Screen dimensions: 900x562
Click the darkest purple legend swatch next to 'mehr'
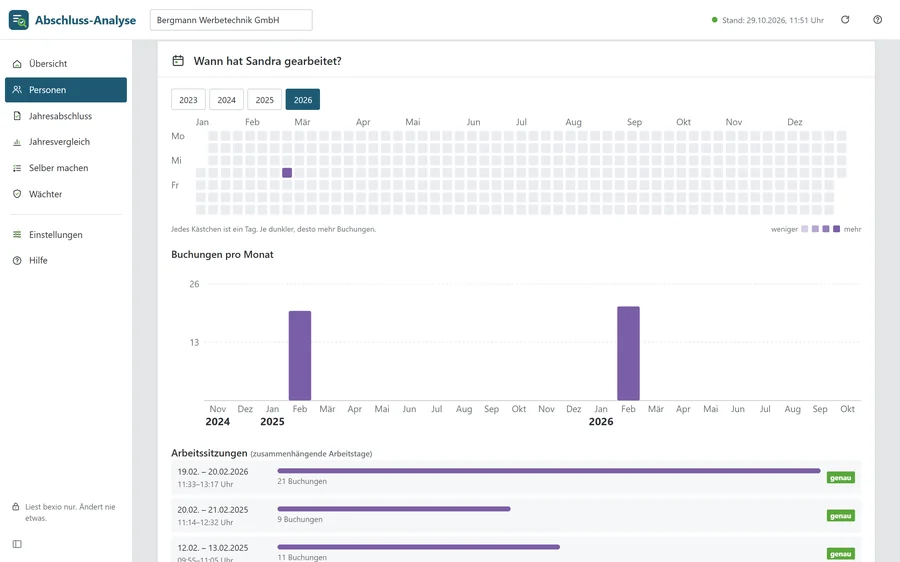836,229
